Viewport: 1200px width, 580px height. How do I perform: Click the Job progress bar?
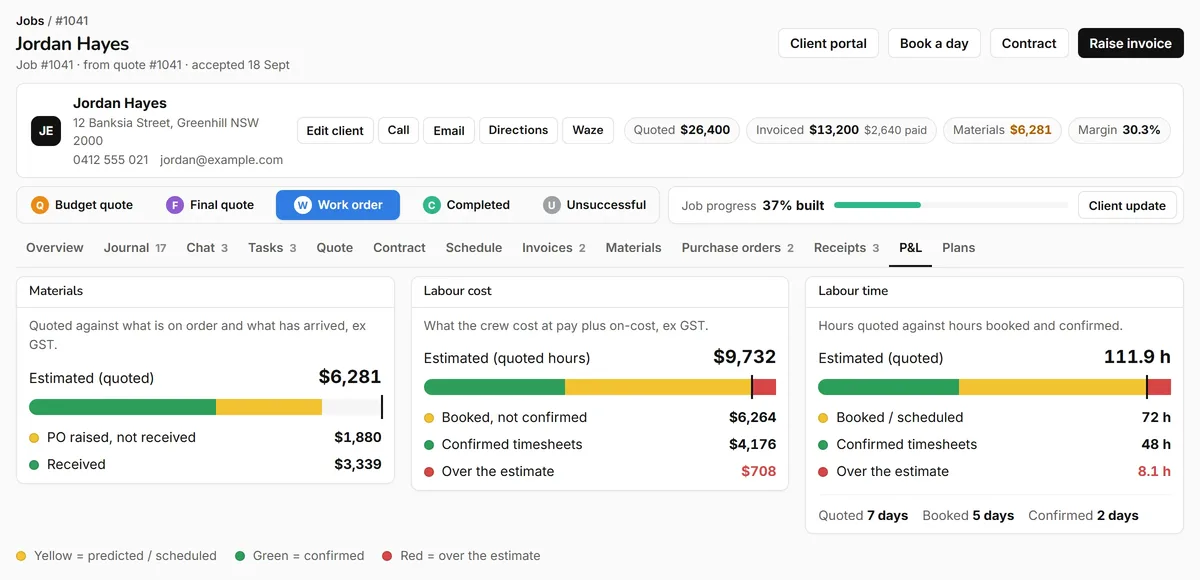coord(951,205)
